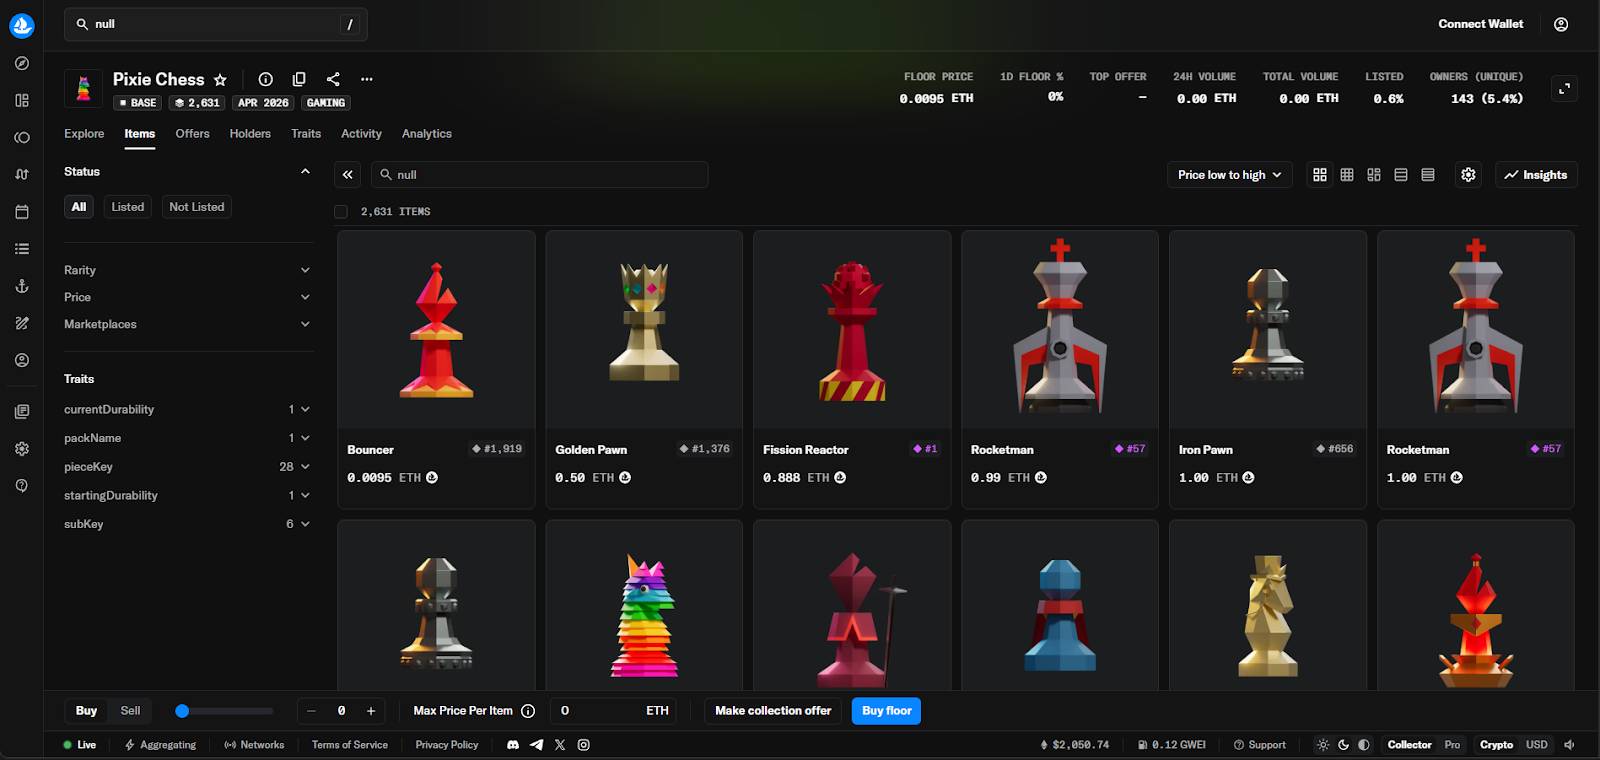Favorite Pixie Chess with the star icon
The image size is (1600, 760).
tap(220, 79)
